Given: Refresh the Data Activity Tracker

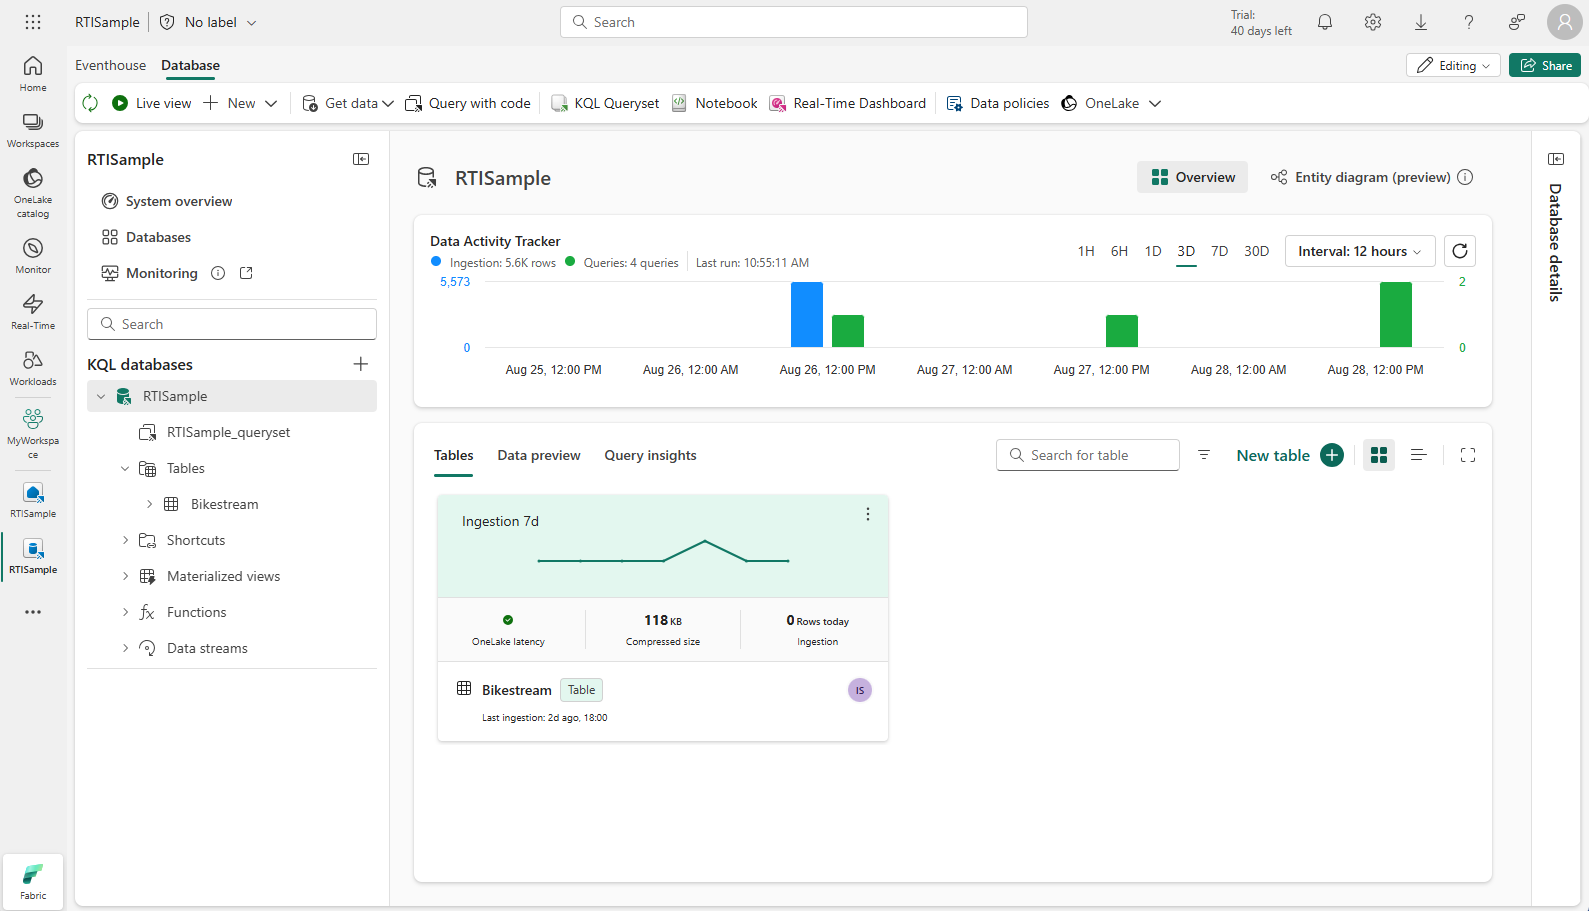Looking at the screenshot, I should pyautogui.click(x=1460, y=251).
